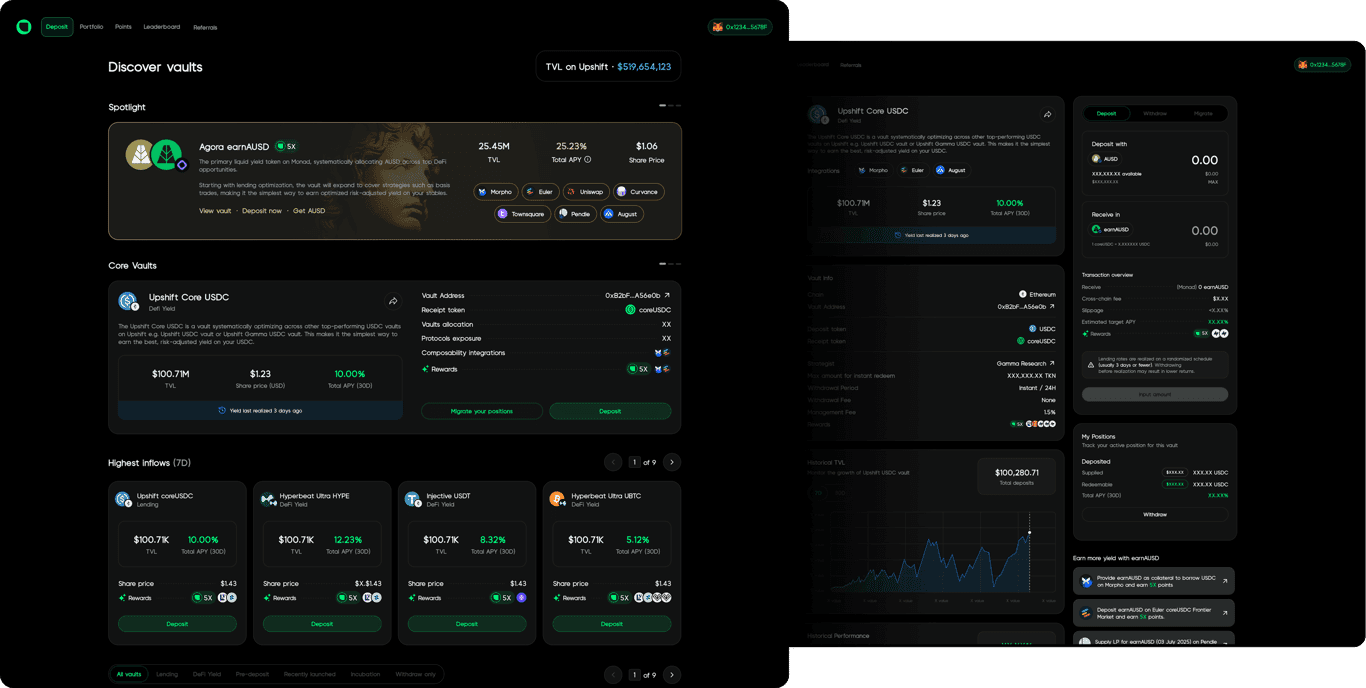The width and height of the screenshot is (1366, 688).
Task: Open Vault Address external link arrow
Action: point(667,296)
